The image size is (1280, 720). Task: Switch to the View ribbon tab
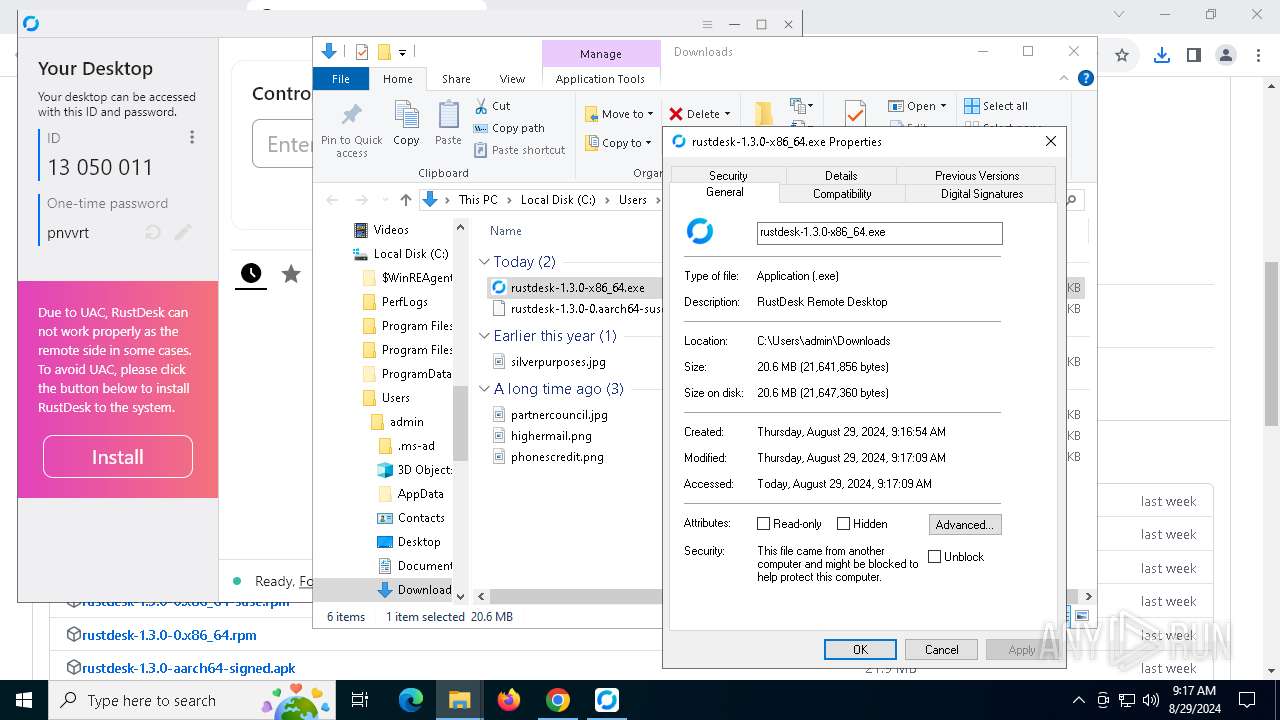click(x=512, y=79)
